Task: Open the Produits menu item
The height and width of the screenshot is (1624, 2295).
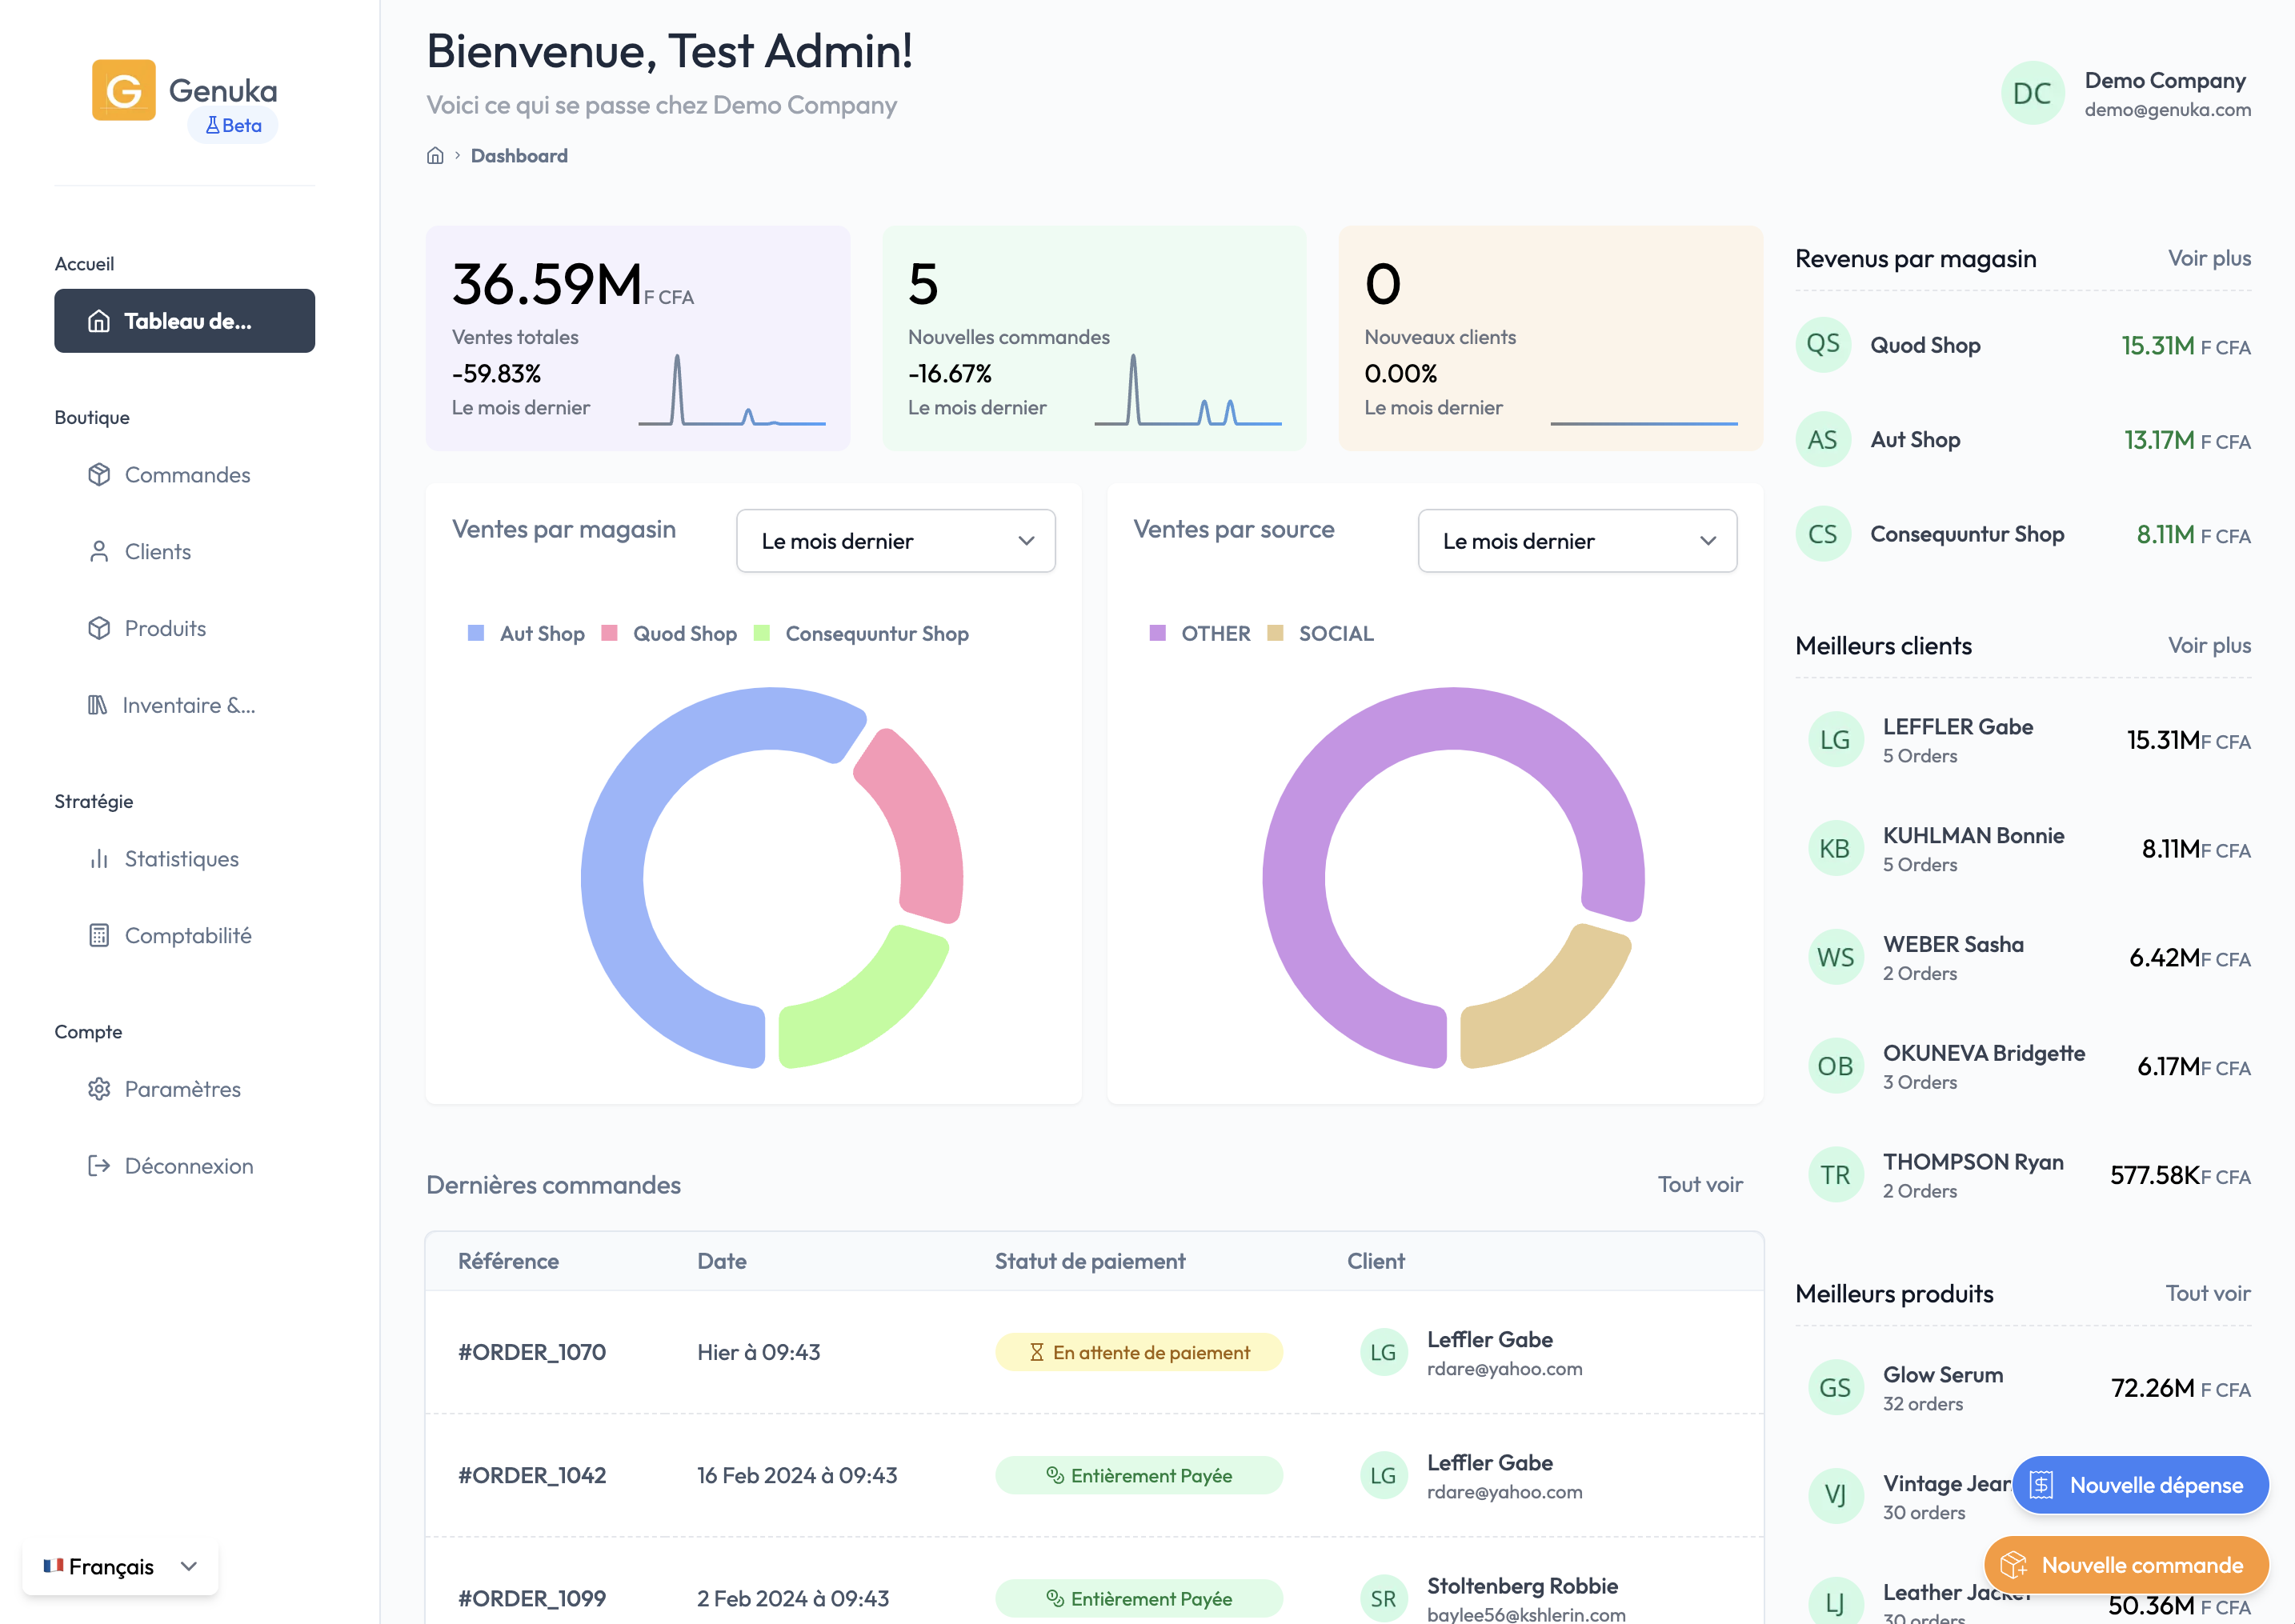Action: (x=165, y=629)
